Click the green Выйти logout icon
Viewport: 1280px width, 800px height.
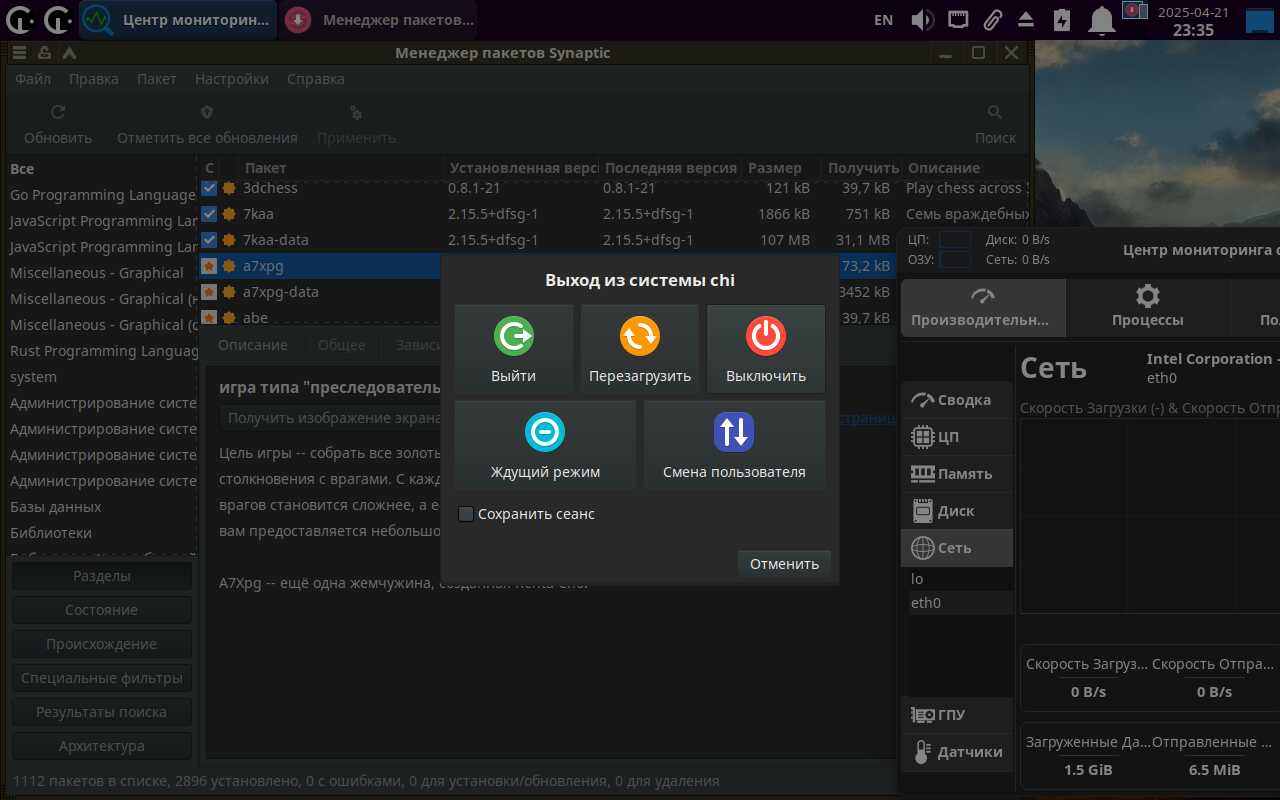(514, 336)
